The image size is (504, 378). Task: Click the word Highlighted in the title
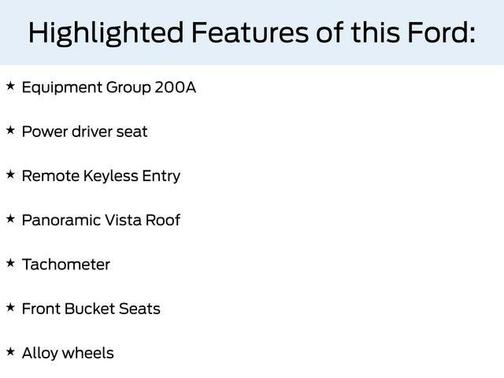[x=106, y=33]
